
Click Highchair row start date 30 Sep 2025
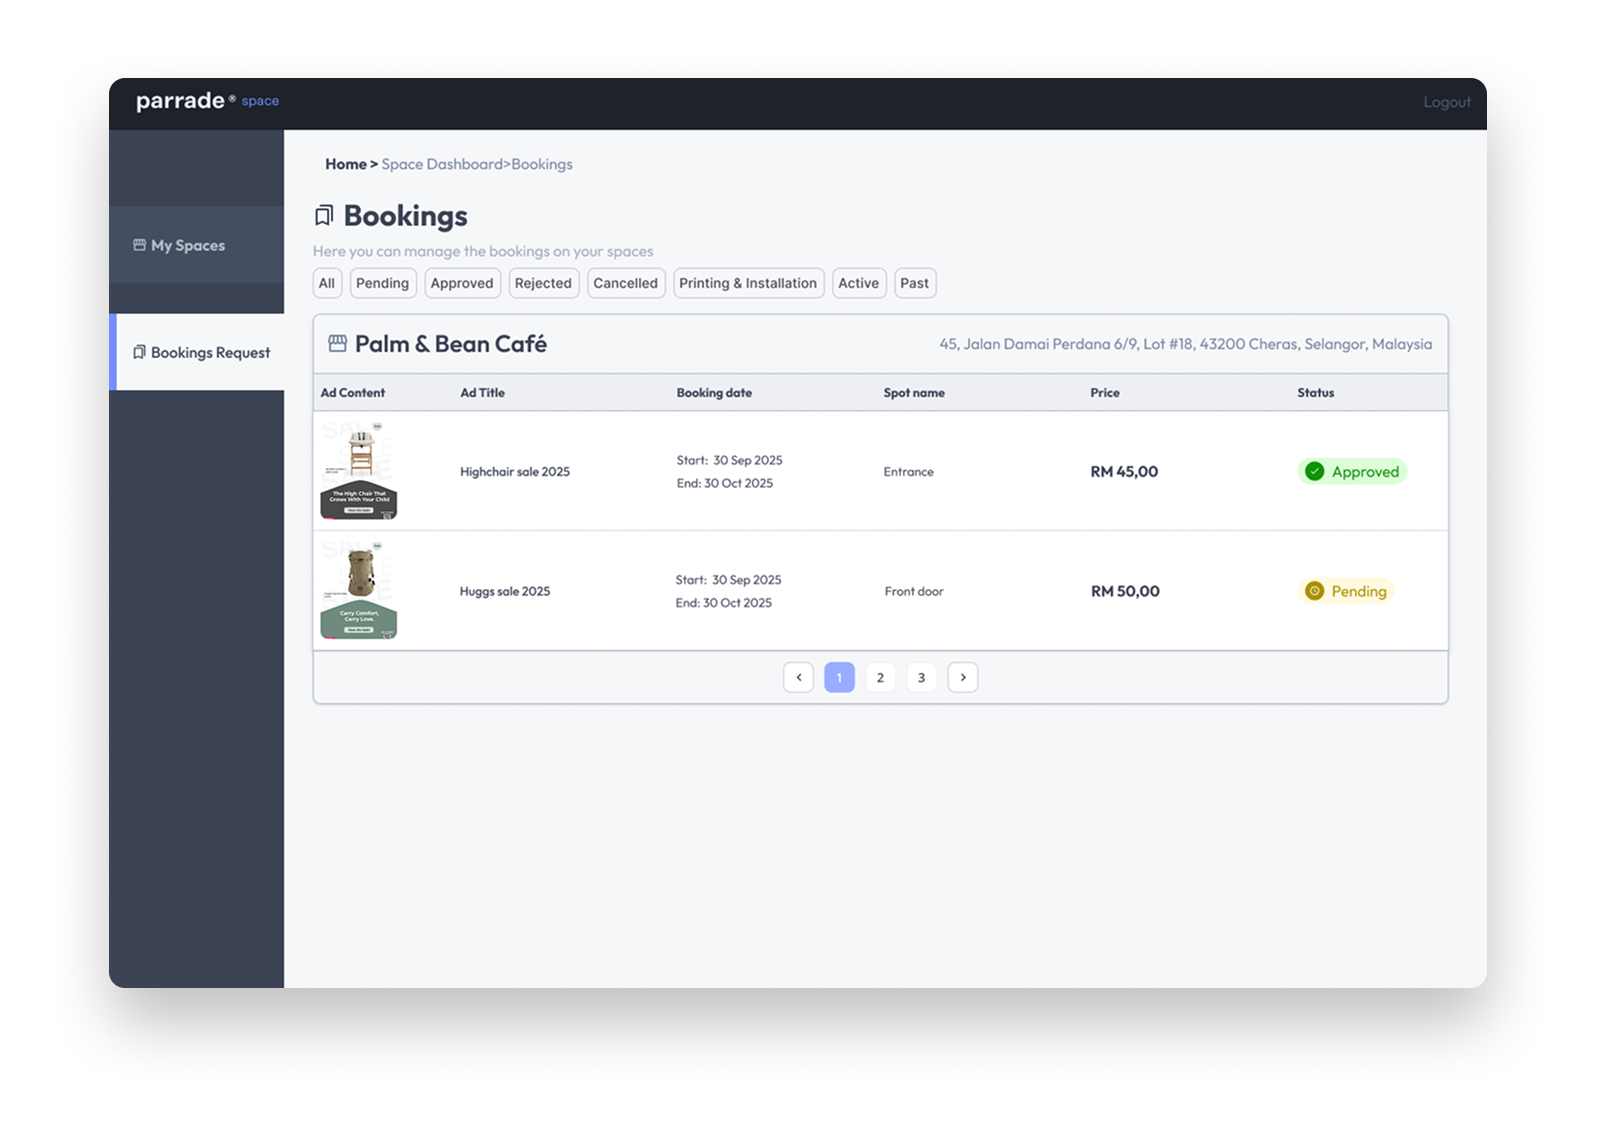pyautogui.click(x=748, y=461)
